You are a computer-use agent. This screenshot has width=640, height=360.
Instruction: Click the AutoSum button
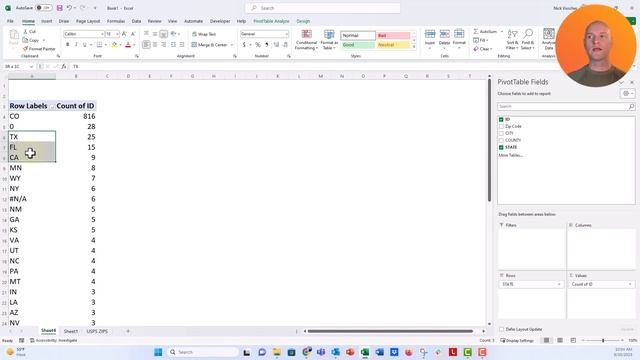(x=485, y=31)
